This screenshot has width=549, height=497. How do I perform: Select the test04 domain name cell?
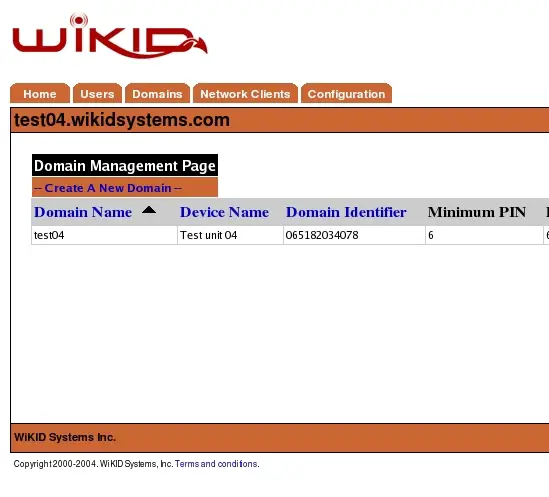[104, 235]
